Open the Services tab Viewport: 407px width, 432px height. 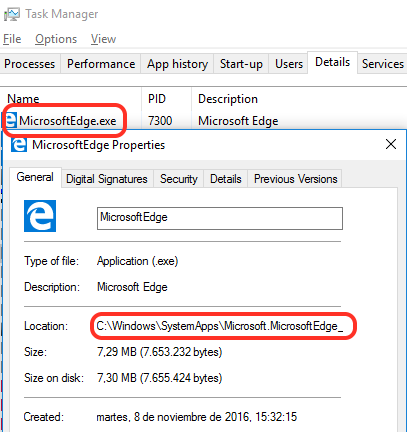tap(383, 64)
